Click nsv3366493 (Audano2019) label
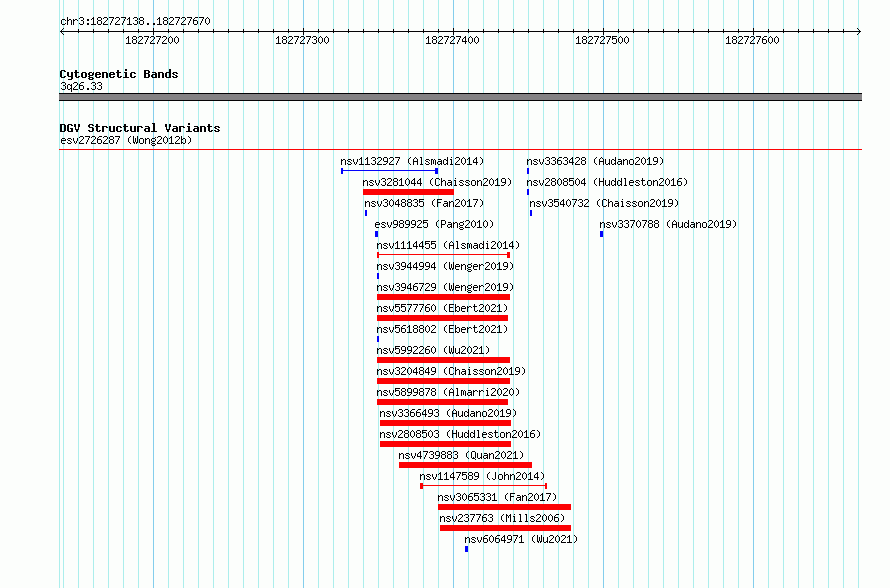 click(x=448, y=413)
